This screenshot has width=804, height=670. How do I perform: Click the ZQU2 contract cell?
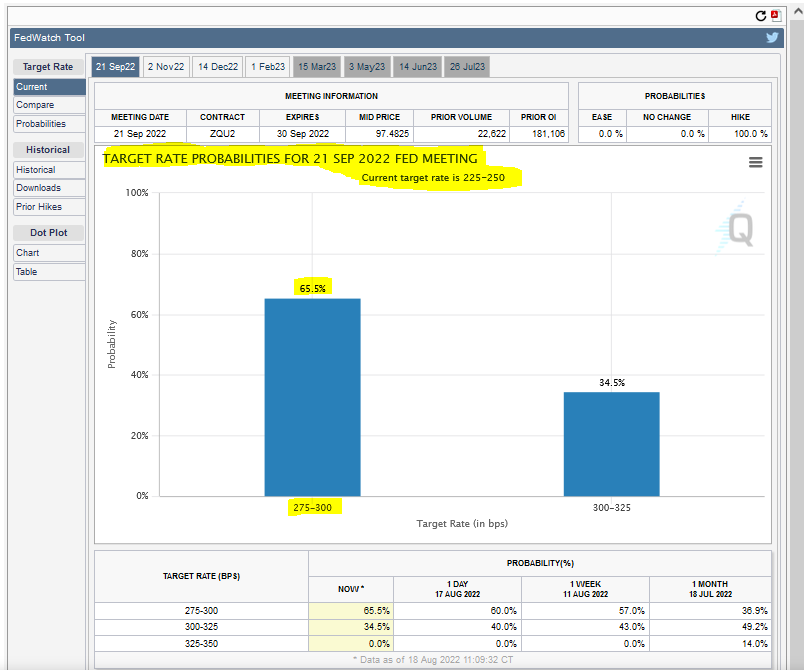[x=223, y=134]
